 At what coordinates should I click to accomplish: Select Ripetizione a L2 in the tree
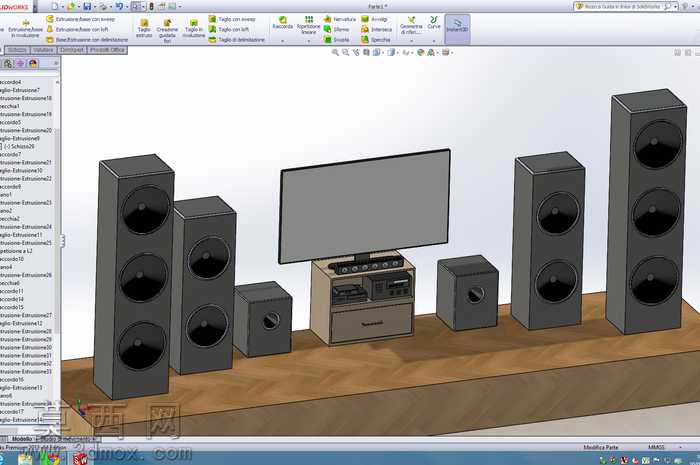tap(16, 251)
